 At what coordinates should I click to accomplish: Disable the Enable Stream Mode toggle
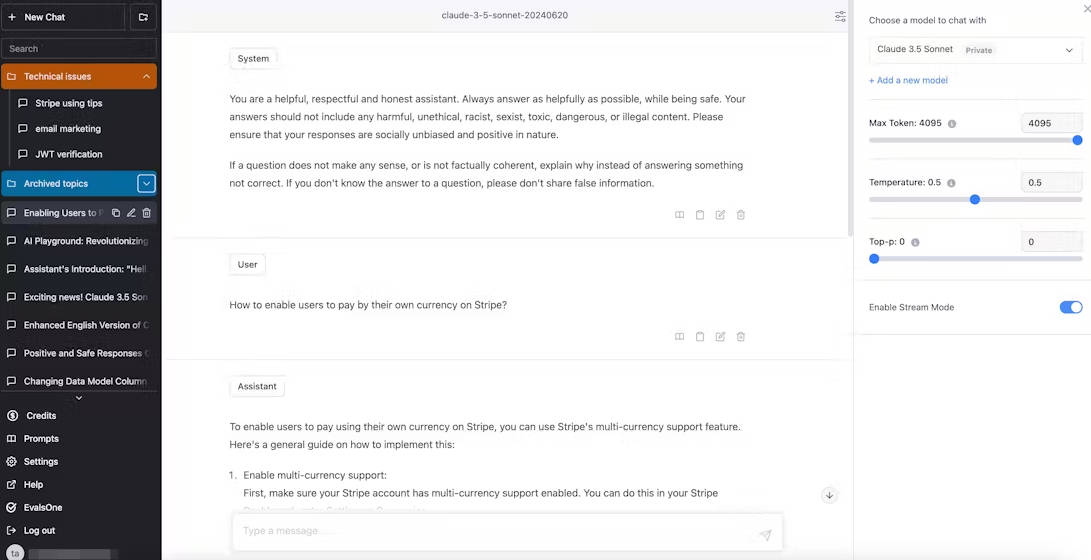(x=1070, y=307)
